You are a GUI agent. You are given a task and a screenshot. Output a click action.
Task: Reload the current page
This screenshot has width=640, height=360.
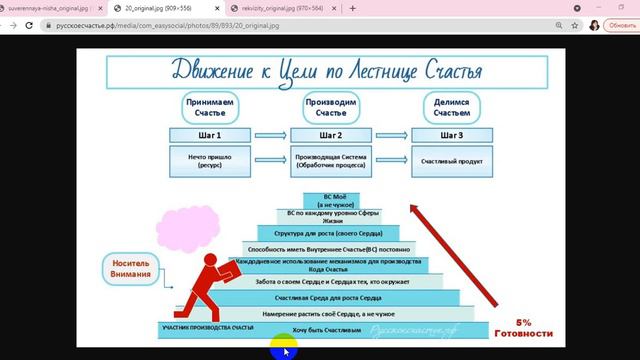click(29, 25)
